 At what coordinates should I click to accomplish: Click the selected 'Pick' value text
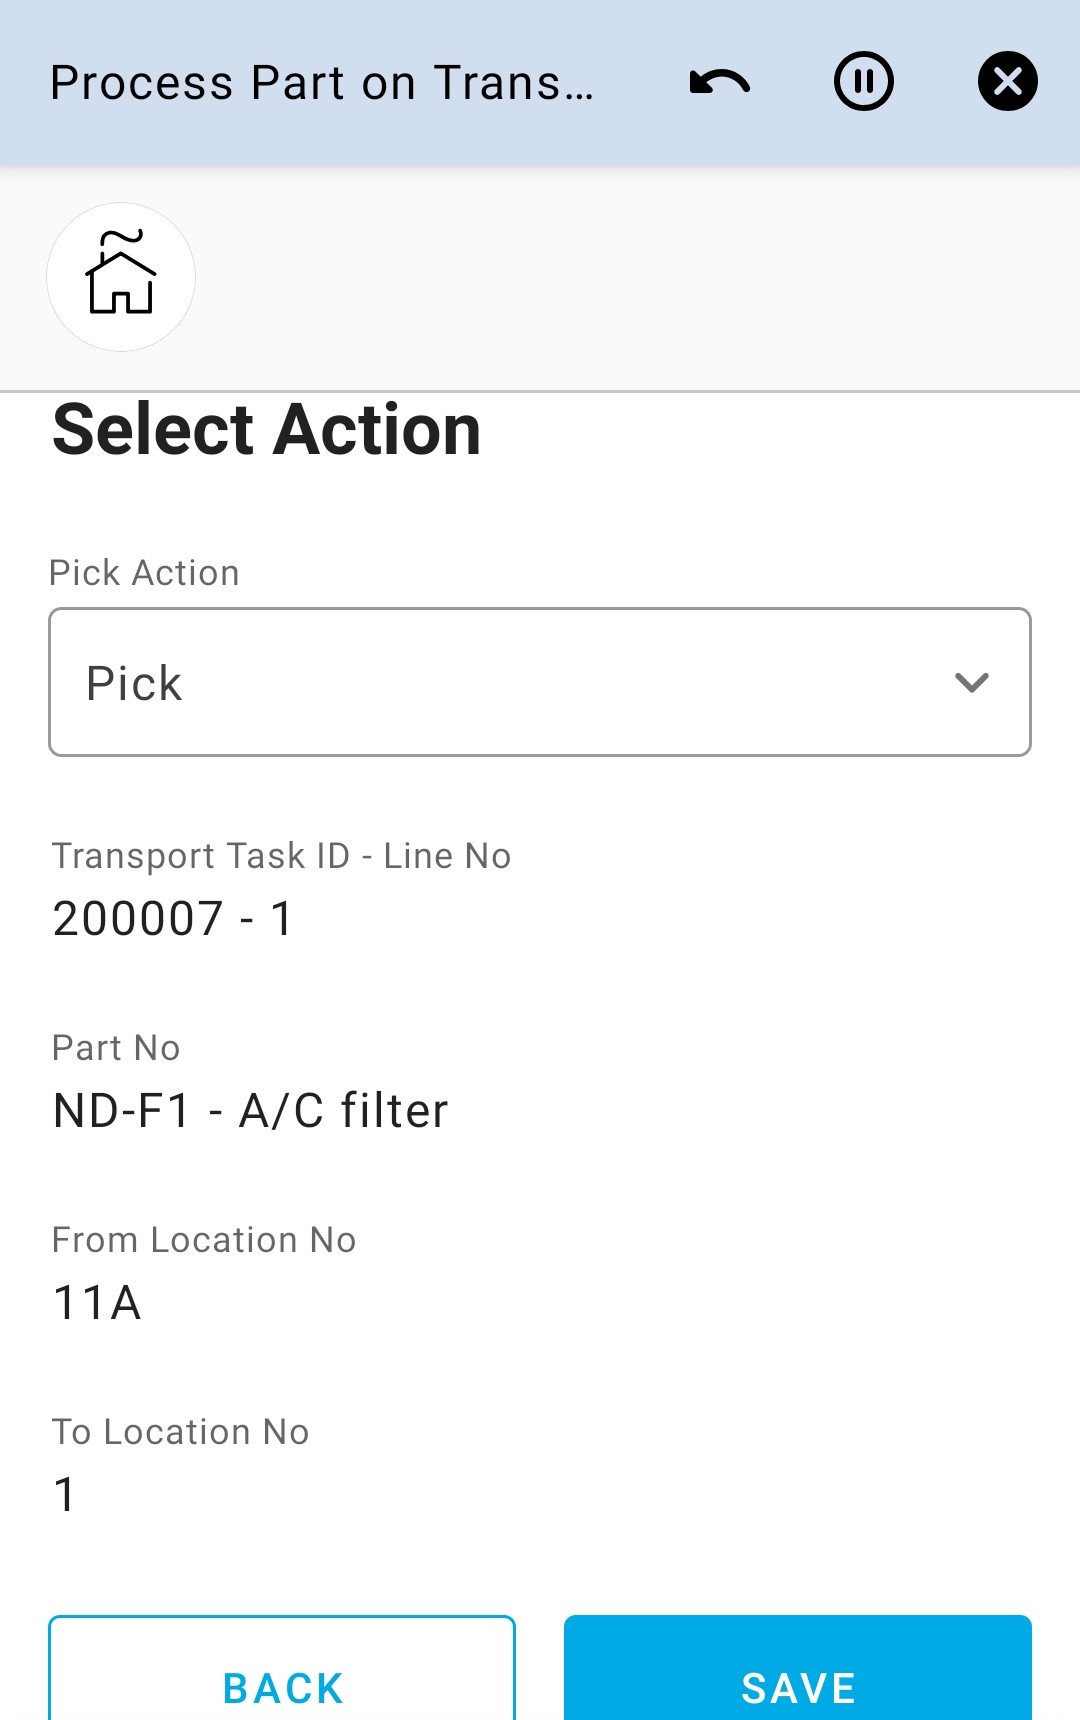tap(135, 684)
